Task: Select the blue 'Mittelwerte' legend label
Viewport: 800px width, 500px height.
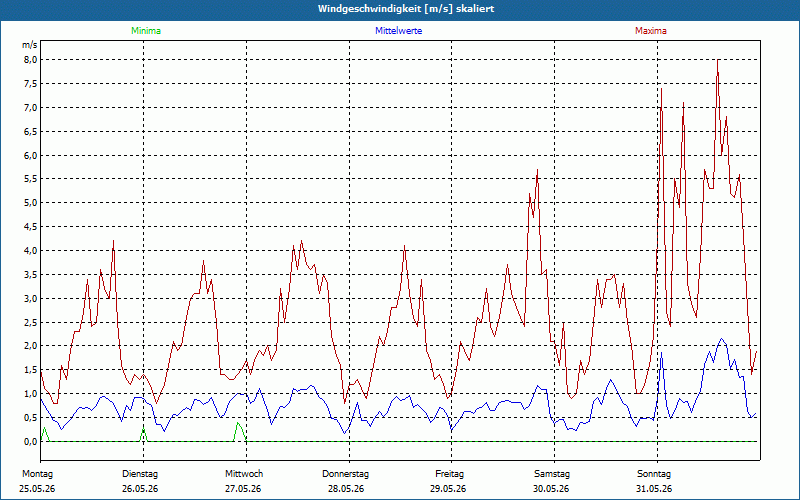Action: (x=398, y=31)
